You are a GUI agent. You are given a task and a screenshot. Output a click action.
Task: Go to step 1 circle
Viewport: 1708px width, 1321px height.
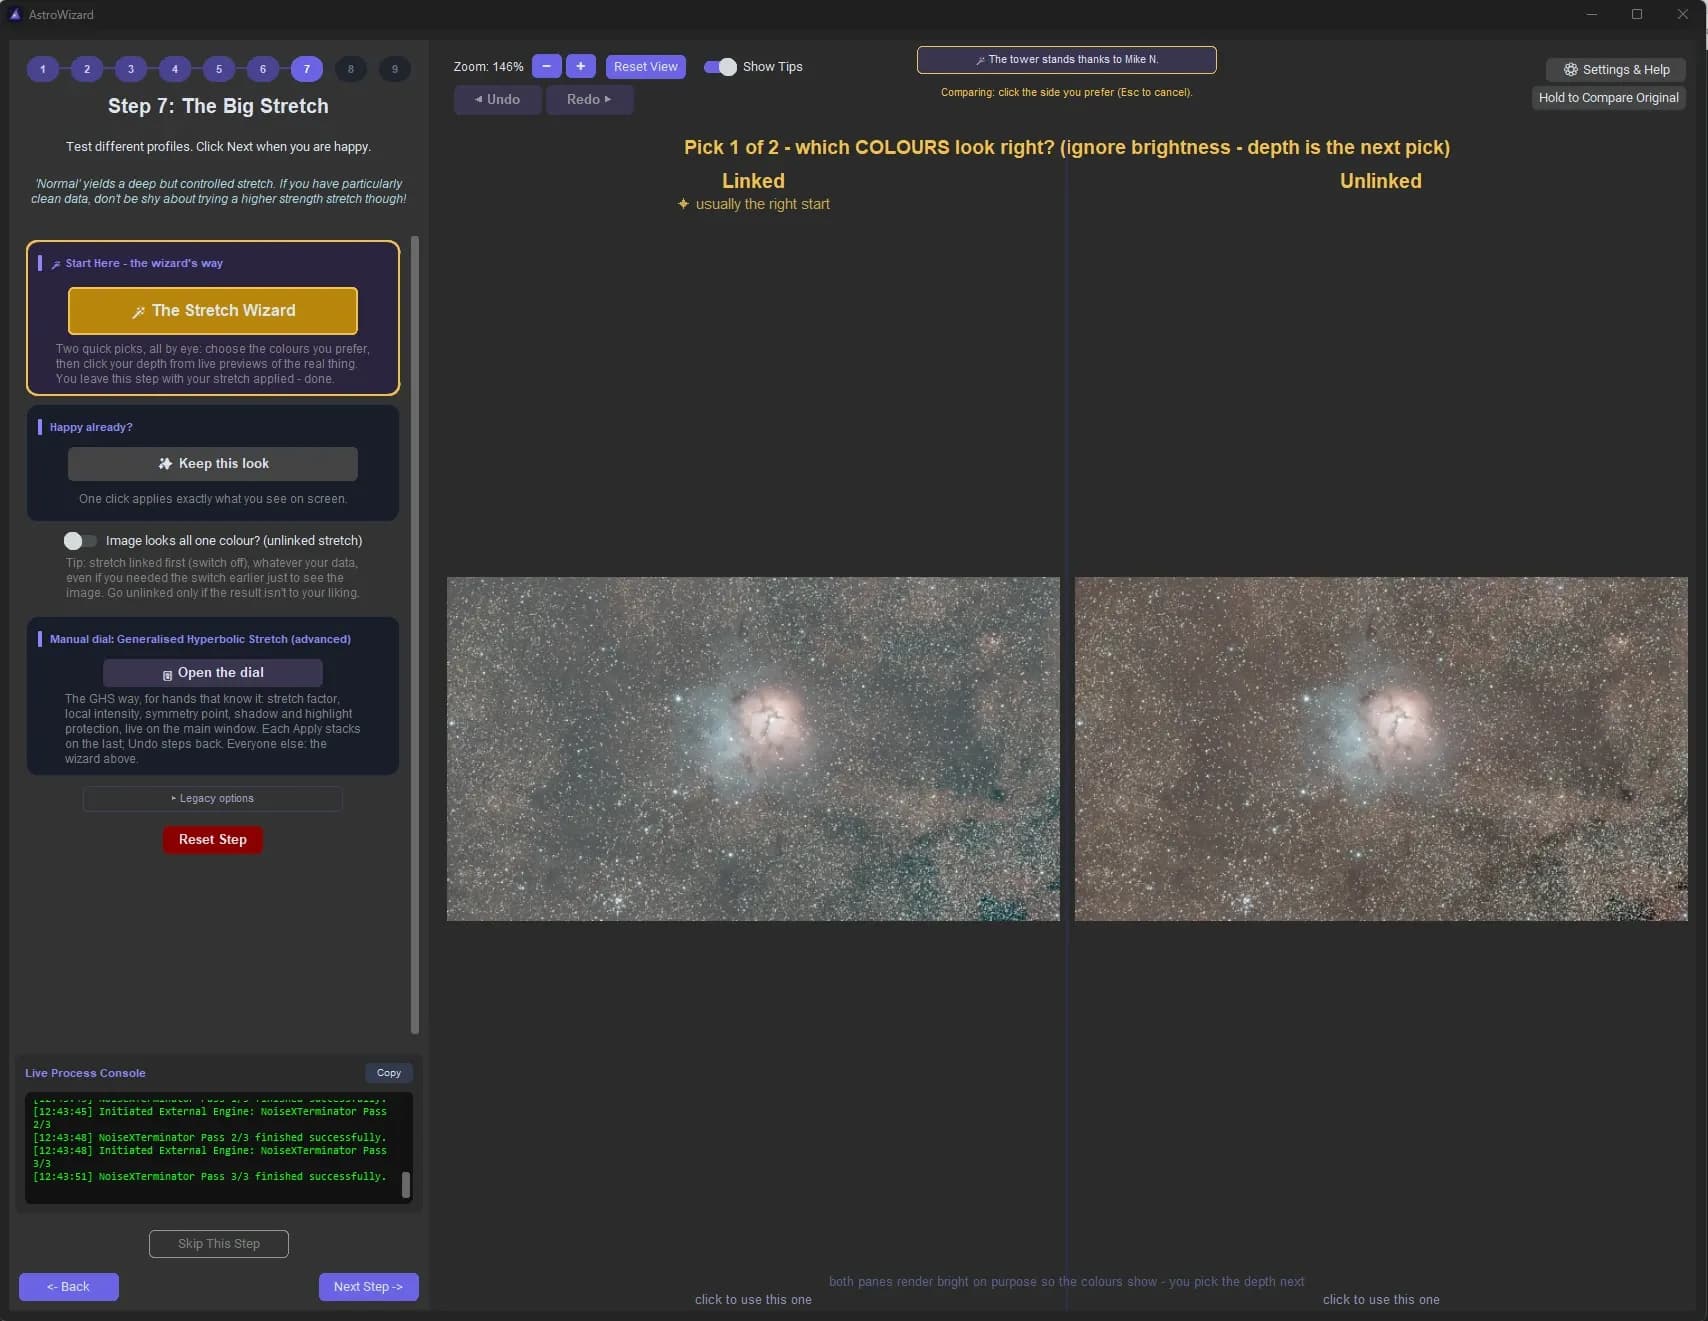[43, 69]
